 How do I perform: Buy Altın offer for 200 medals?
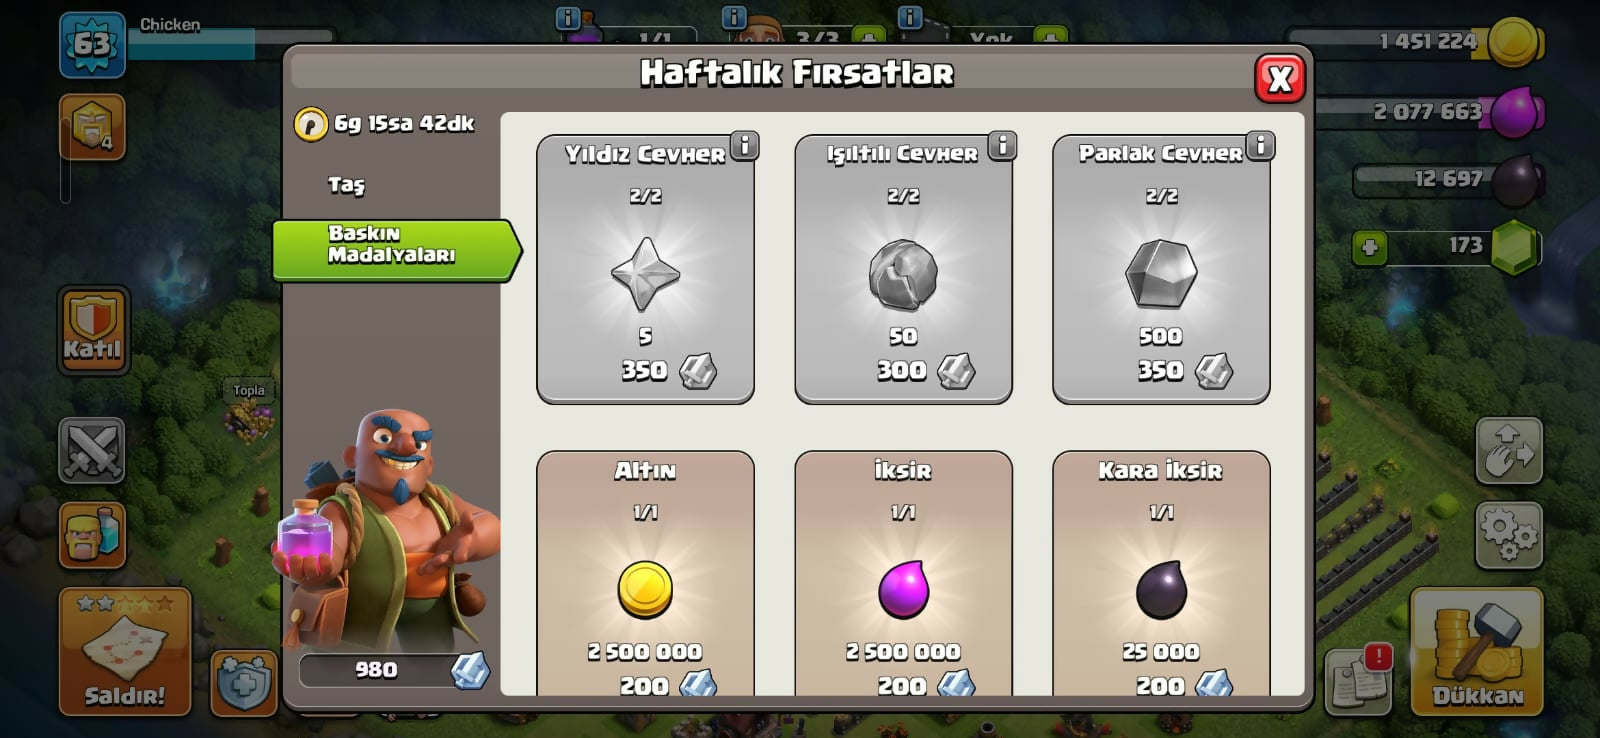pyautogui.click(x=645, y=574)
